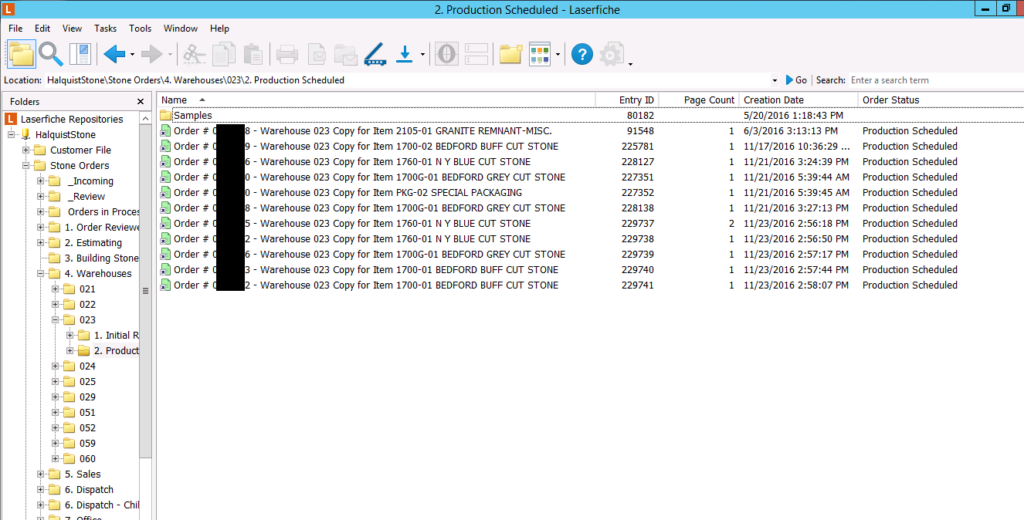
Task: Toggle the preview pane toolbar icon
Action: [x=80, y=54]
